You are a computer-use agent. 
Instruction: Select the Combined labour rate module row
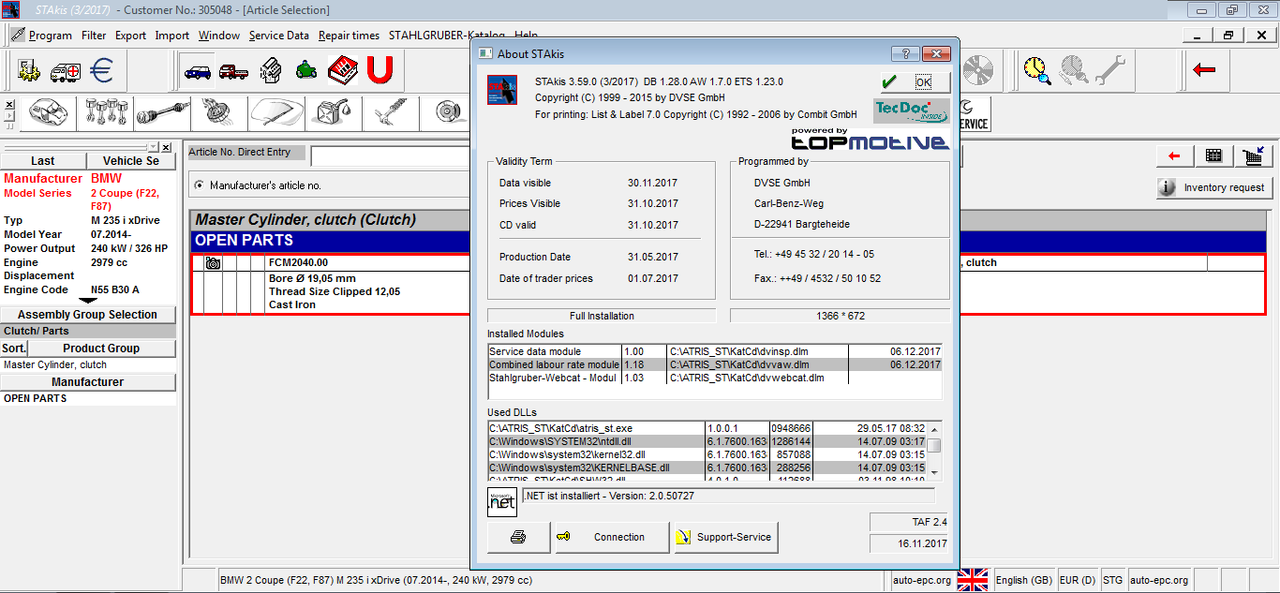[714, 365]
